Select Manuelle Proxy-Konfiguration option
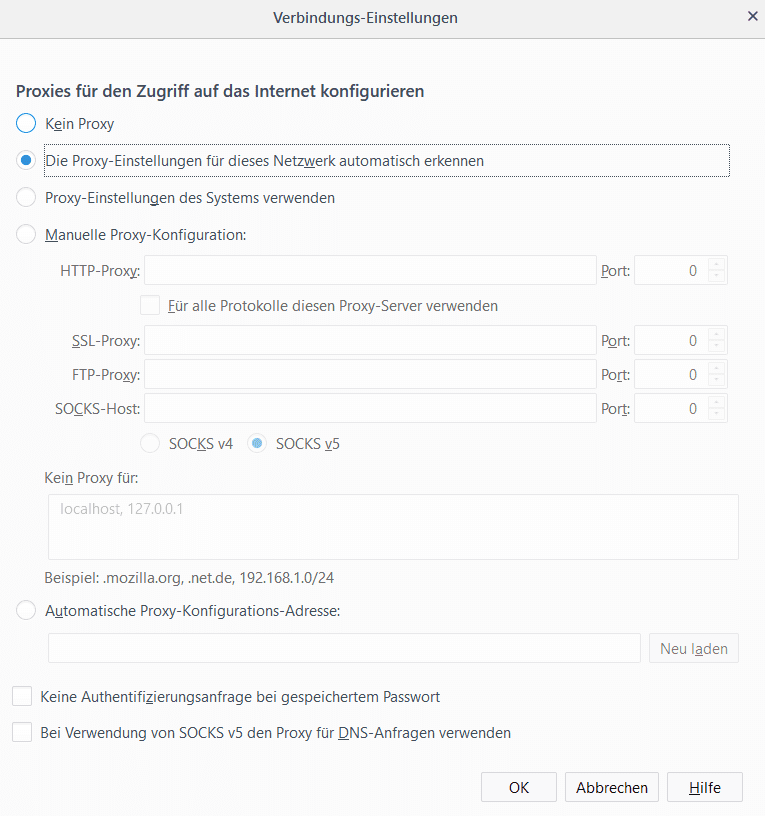 [x=26, y=235]
